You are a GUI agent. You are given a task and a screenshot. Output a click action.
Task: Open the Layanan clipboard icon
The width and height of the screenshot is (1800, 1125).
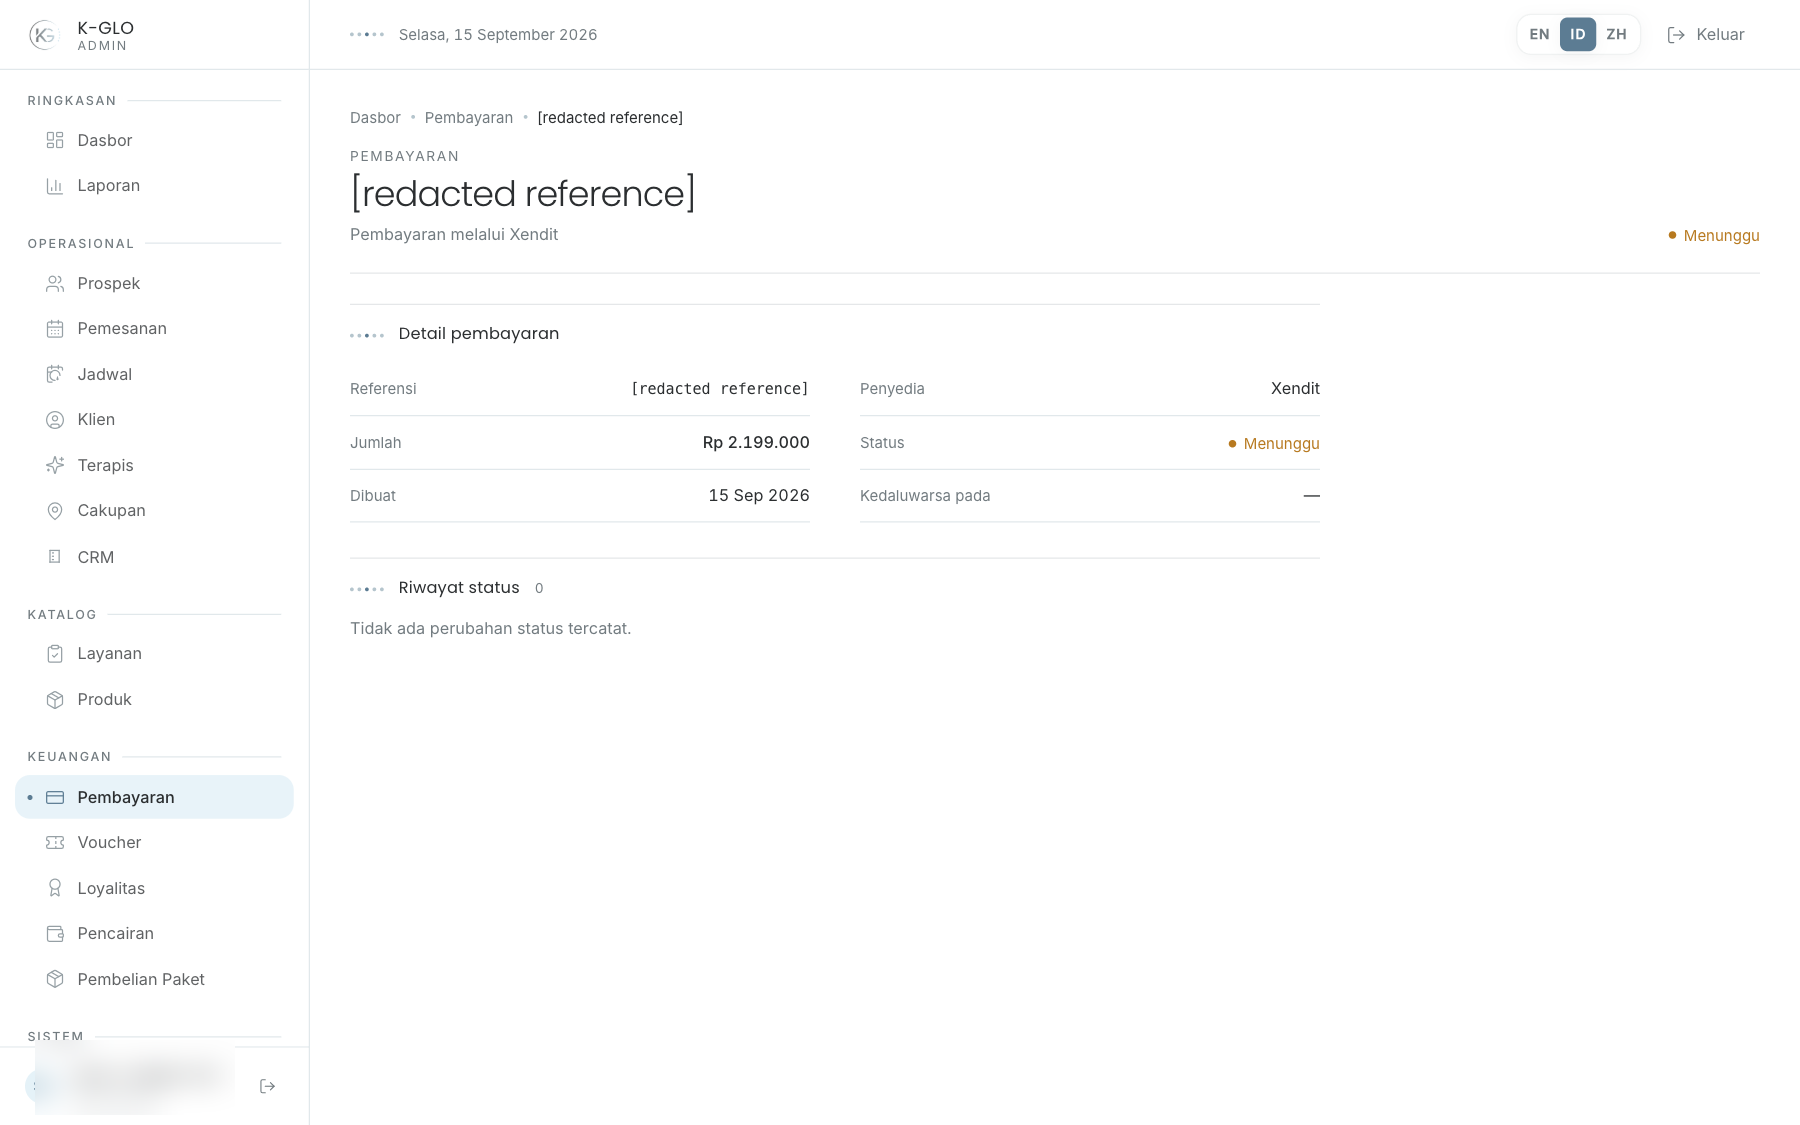point(55,654)
